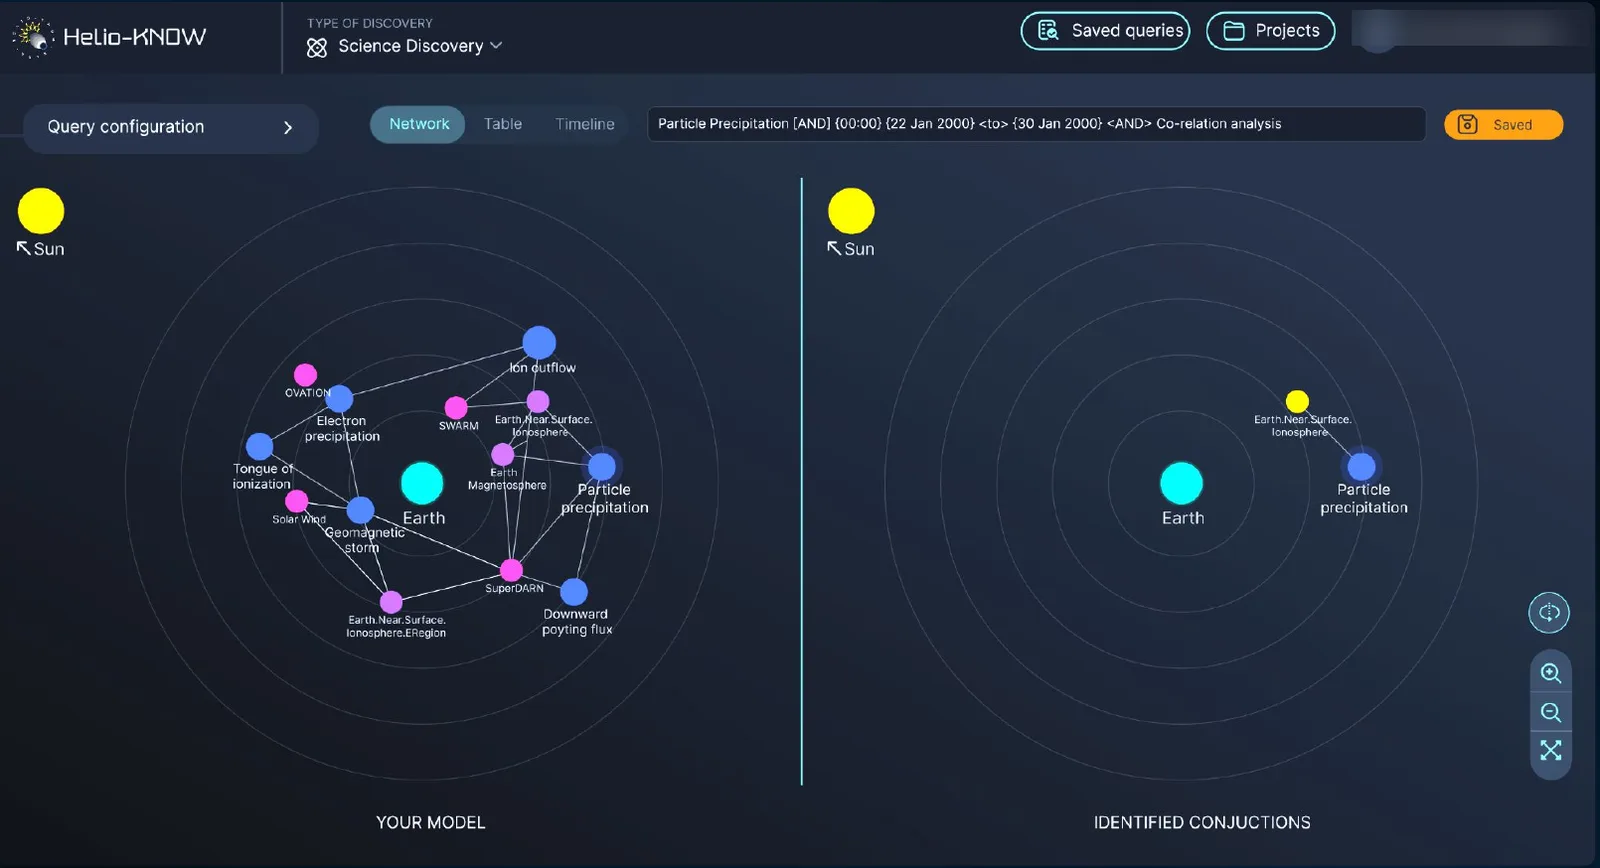Select the Particle precipitation node in YOUR MODEL
The height and width of the screenshot is (868, 1600).
tap(601, 466)
